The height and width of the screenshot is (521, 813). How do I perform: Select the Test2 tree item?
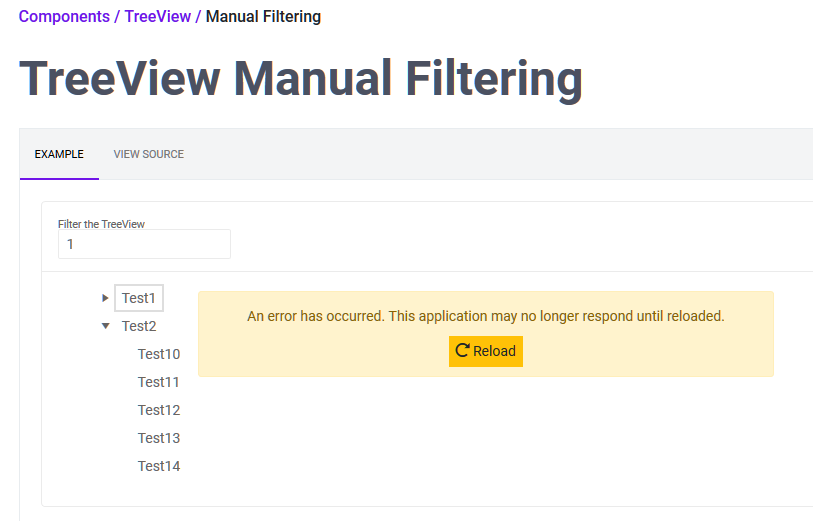coord(139,326)
